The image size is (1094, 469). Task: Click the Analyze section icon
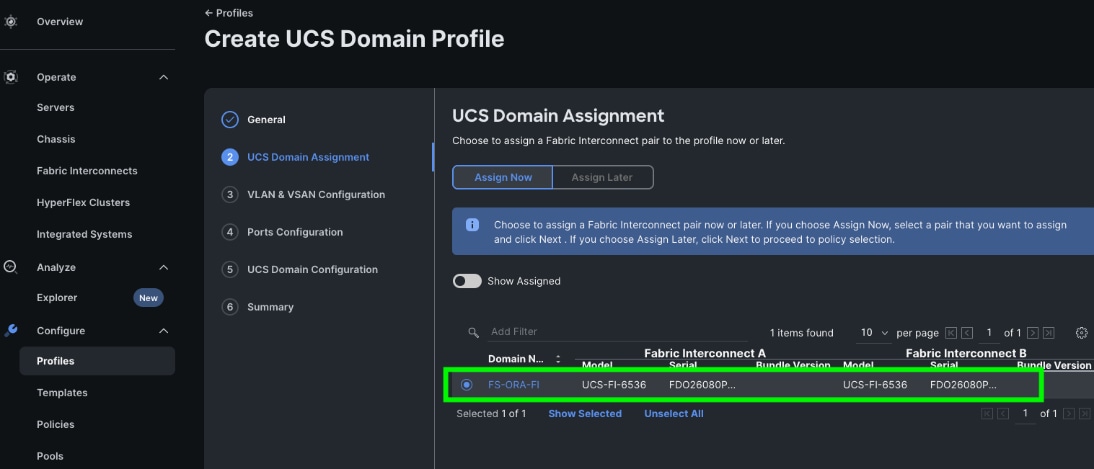point(11,267)
